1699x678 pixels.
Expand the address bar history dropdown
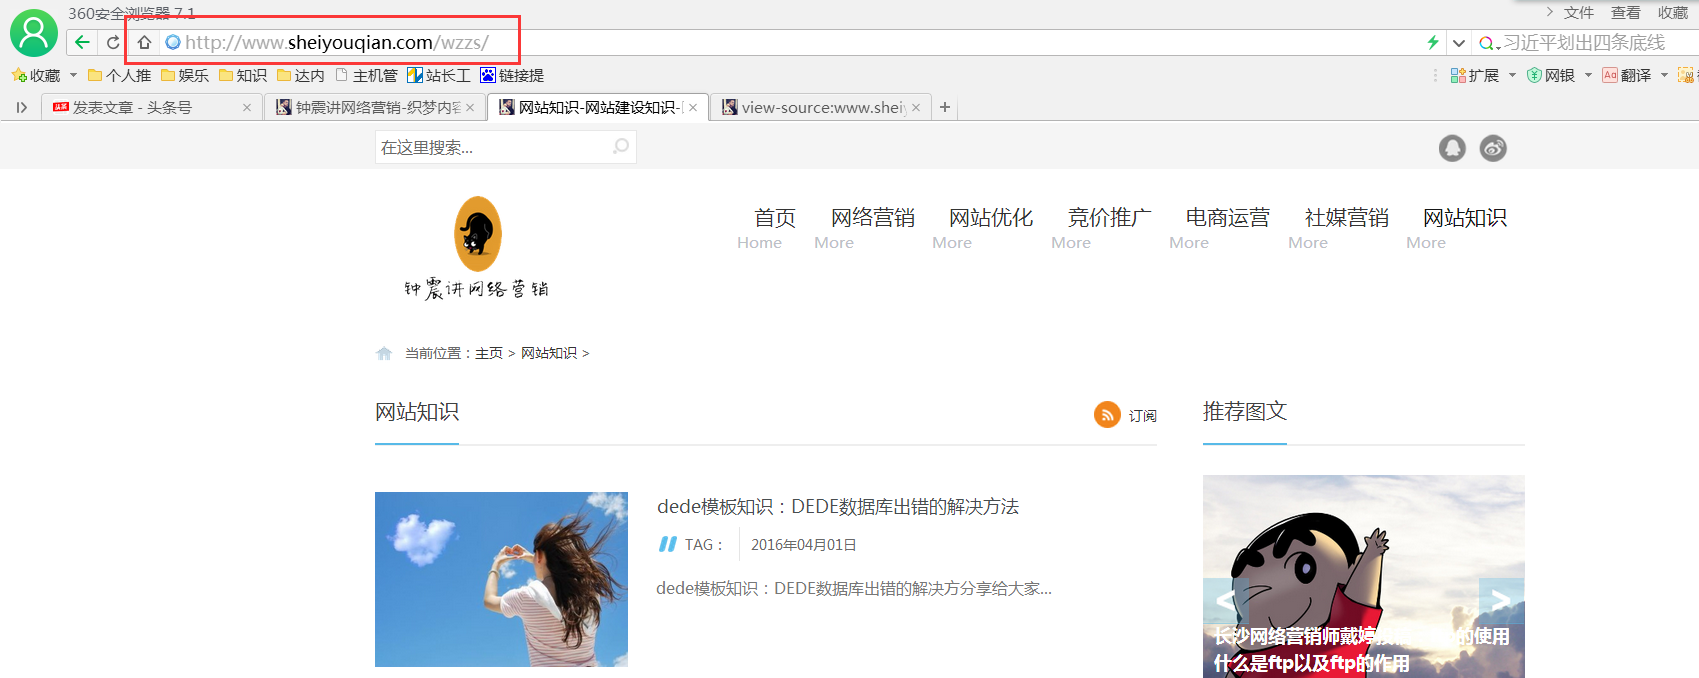pyautogui.click(x=1459, y=43)
